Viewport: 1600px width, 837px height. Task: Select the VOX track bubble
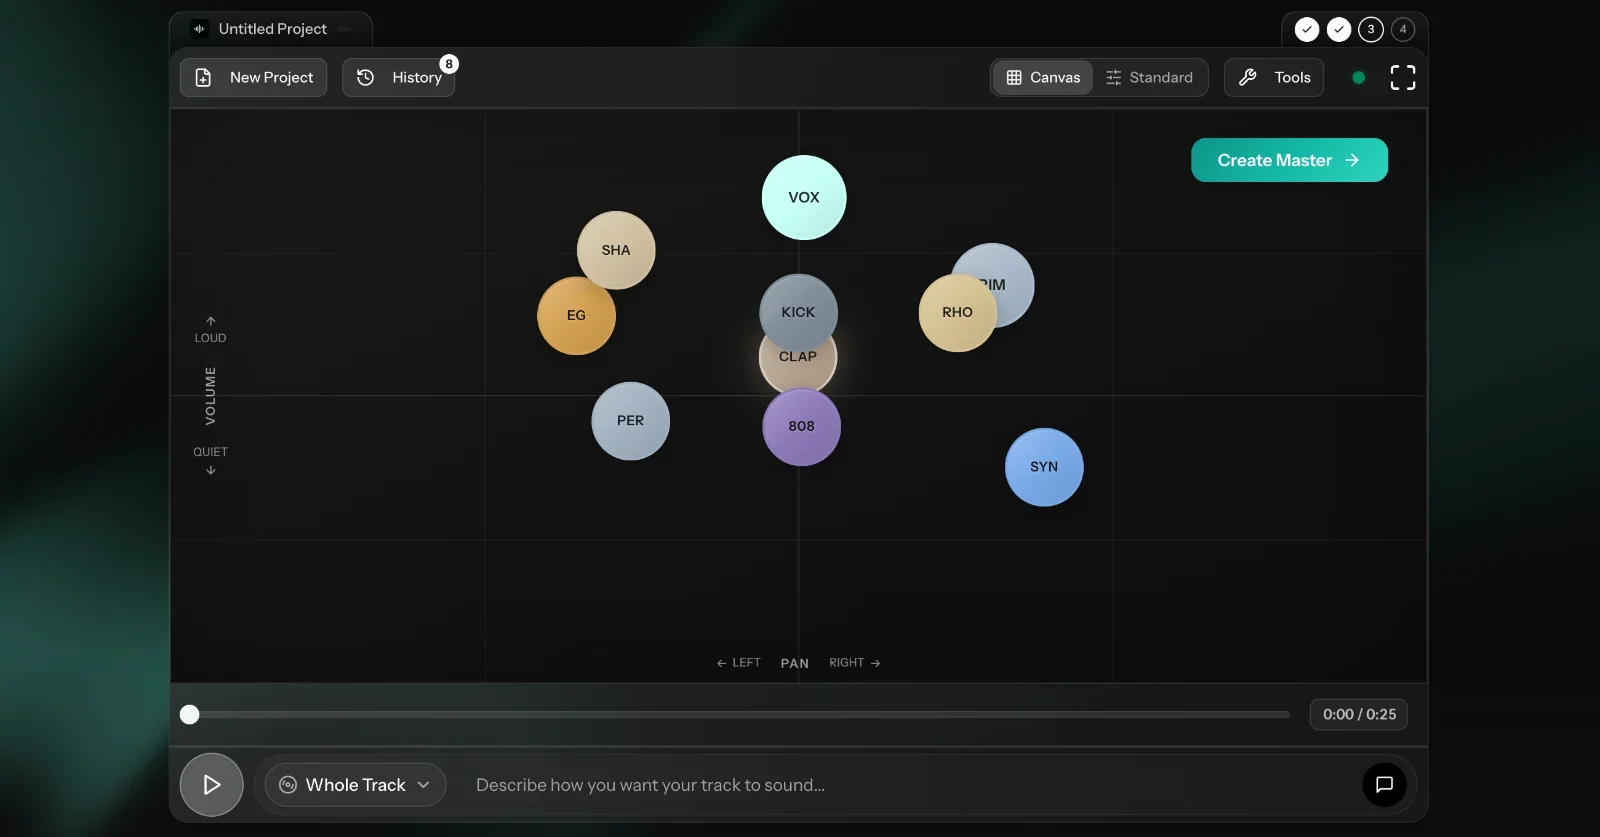804,197
